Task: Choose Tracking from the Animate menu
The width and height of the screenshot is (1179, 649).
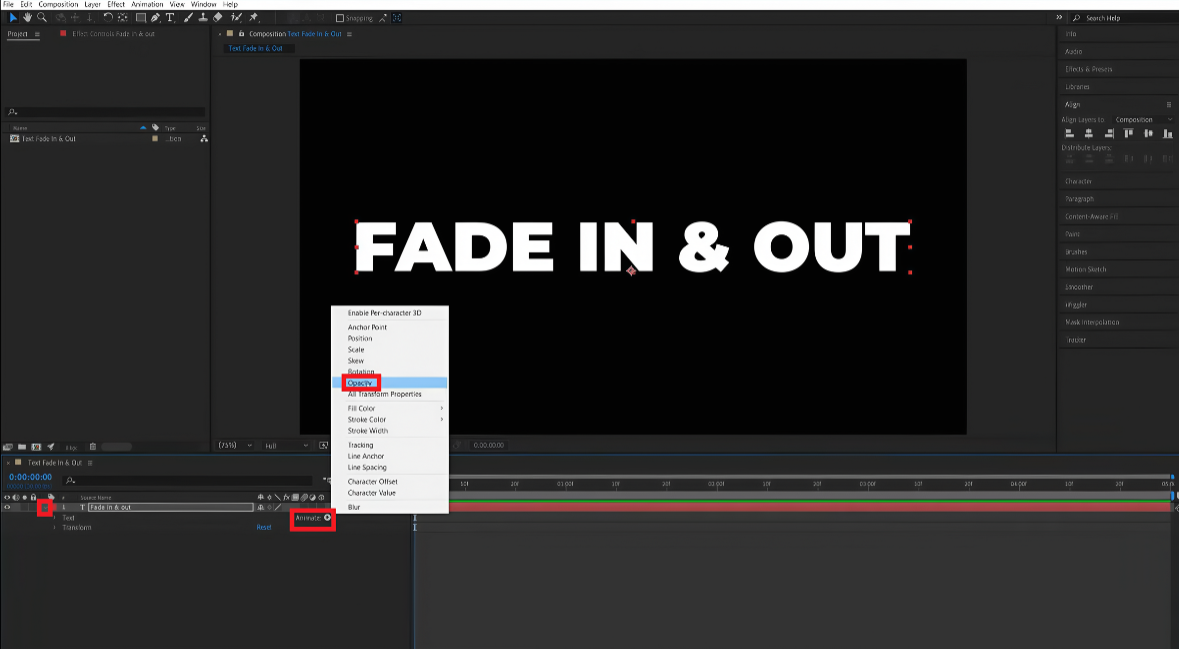Action: pyautogui.click(x=390, y=445)
